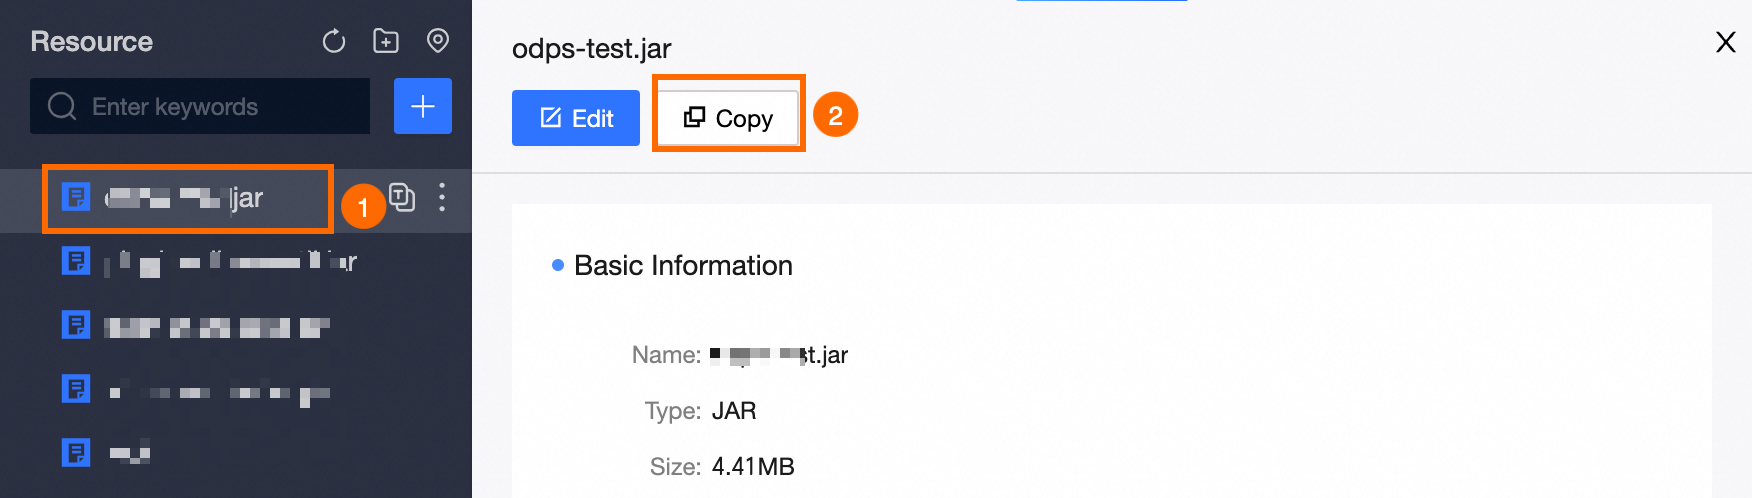This screenshot has height=498, width=1752.
Task: Type in the Enter keywords search field
Action: (x=220, y=106)
